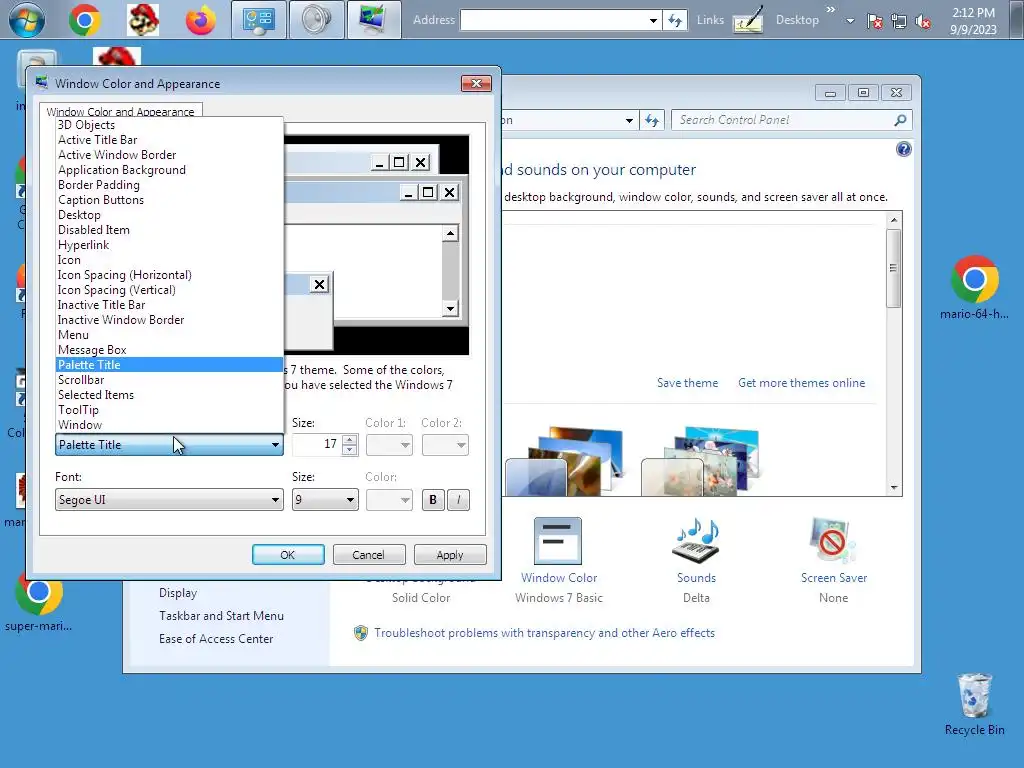This screenshot has width=1024, height=768.
Task: Open the Mario icon on the taskbar
Action: 143,20
